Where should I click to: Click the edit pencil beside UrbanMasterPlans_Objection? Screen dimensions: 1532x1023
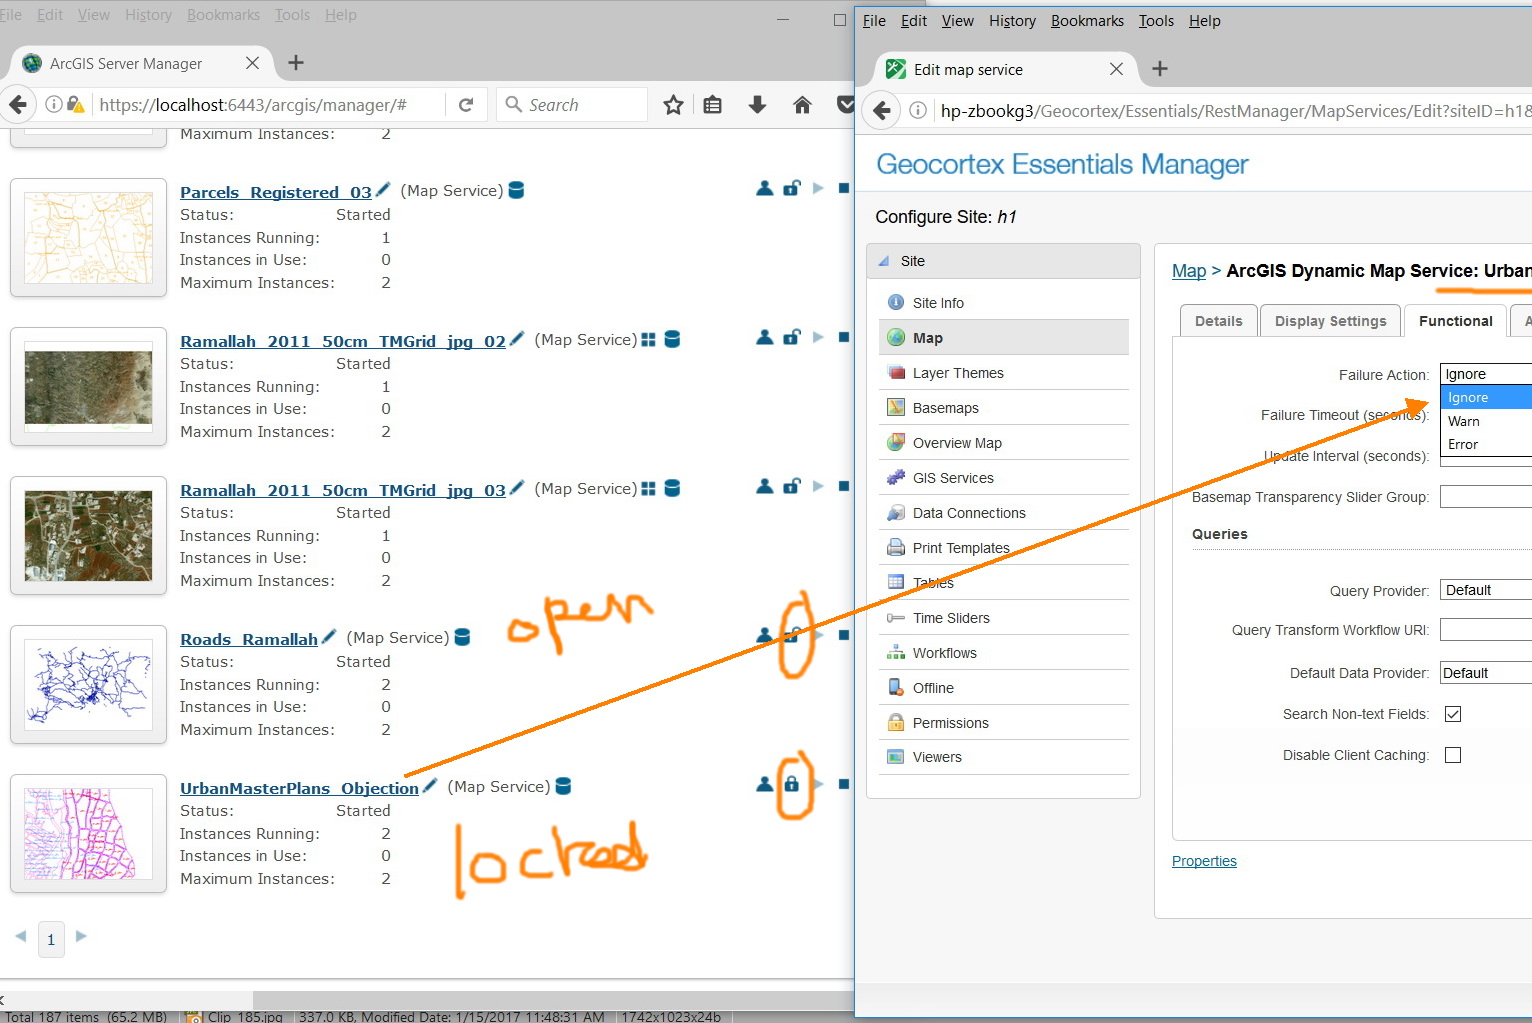coord(430,786)
